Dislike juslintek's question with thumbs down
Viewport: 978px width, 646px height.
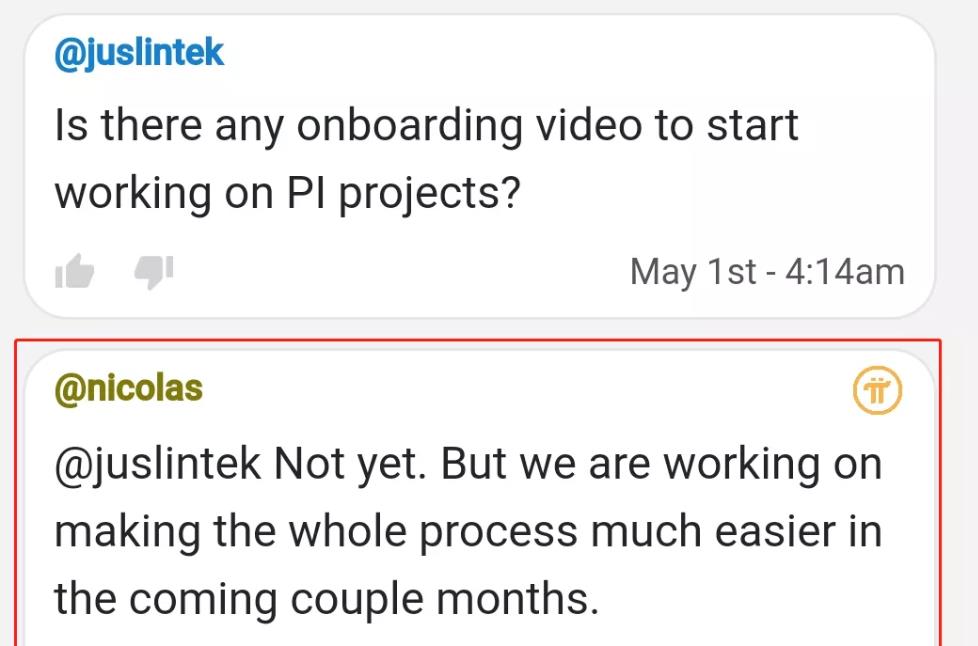click(x=153, y=272)
